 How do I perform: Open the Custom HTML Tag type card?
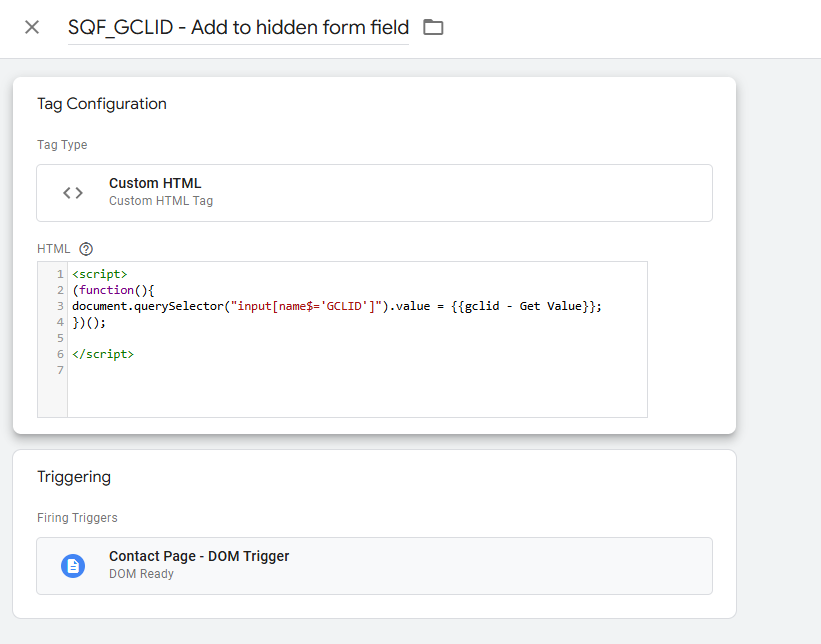click(x=375, y=192)
